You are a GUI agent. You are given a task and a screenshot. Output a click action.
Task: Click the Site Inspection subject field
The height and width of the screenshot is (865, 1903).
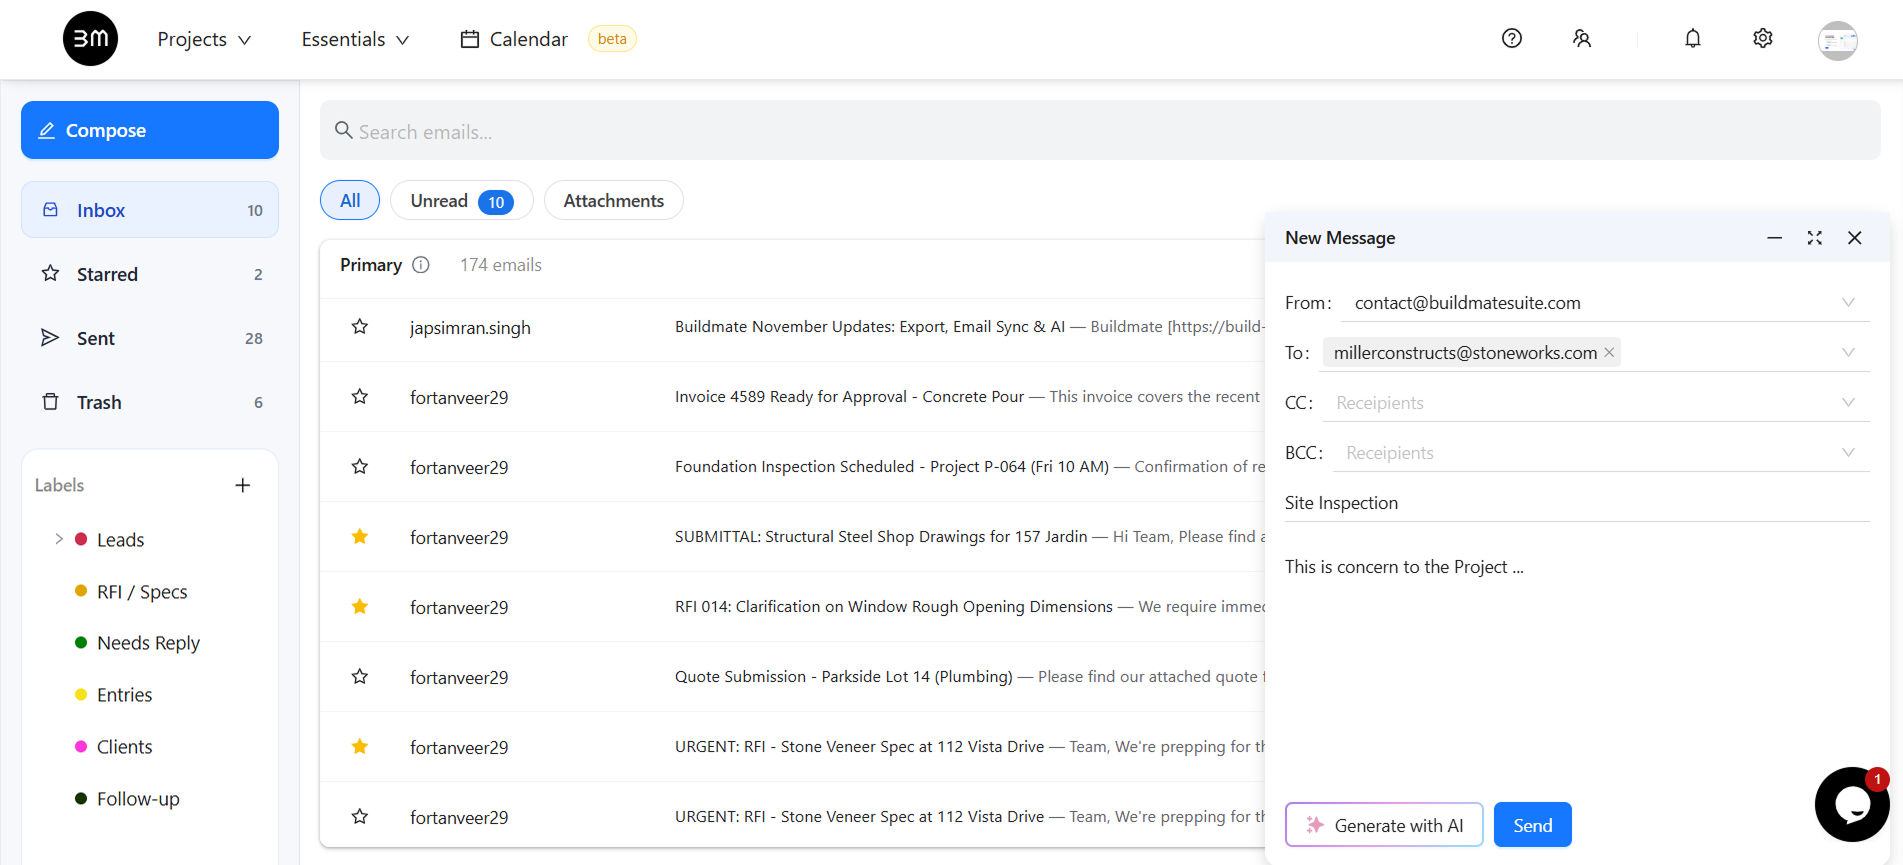tap(1577, 503)
